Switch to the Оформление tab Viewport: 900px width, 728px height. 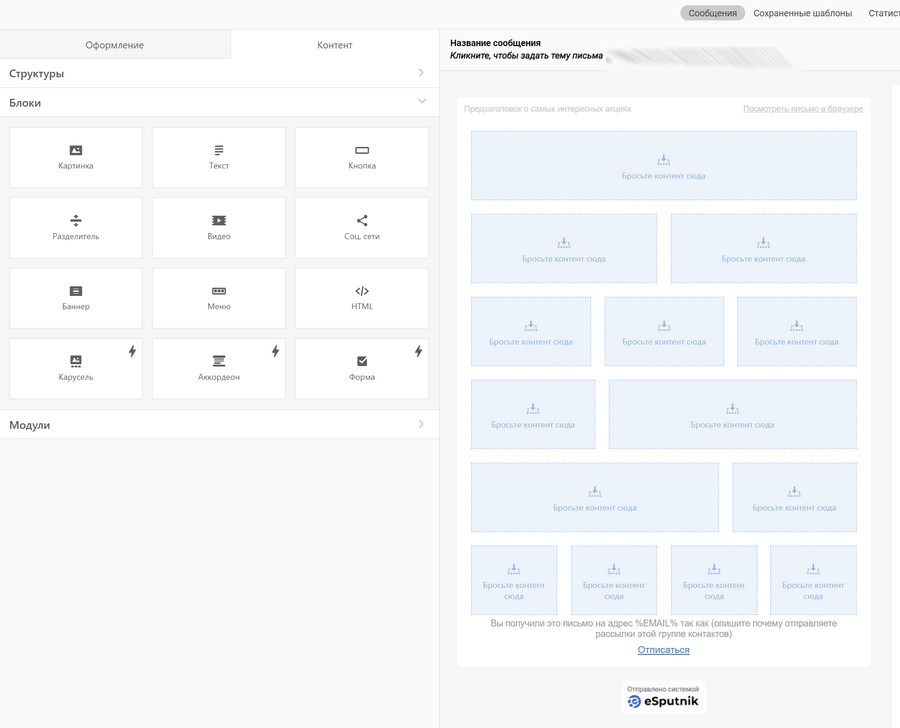(114, 45)
